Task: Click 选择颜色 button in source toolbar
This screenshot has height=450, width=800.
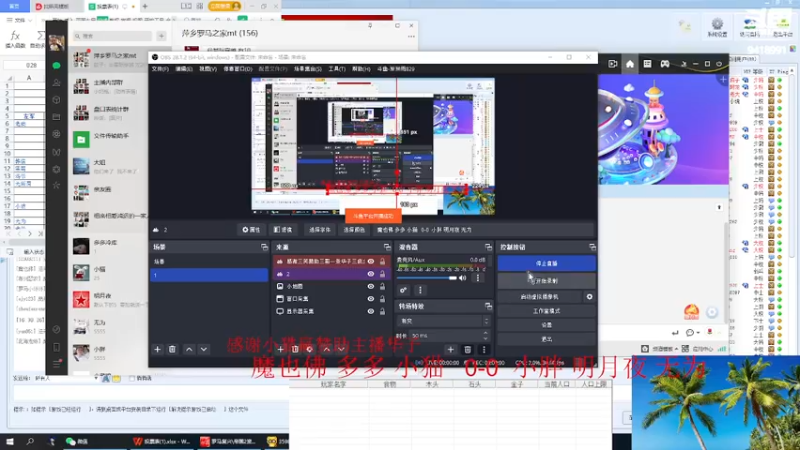Action: pyautogui.click(x=354, y=230)
